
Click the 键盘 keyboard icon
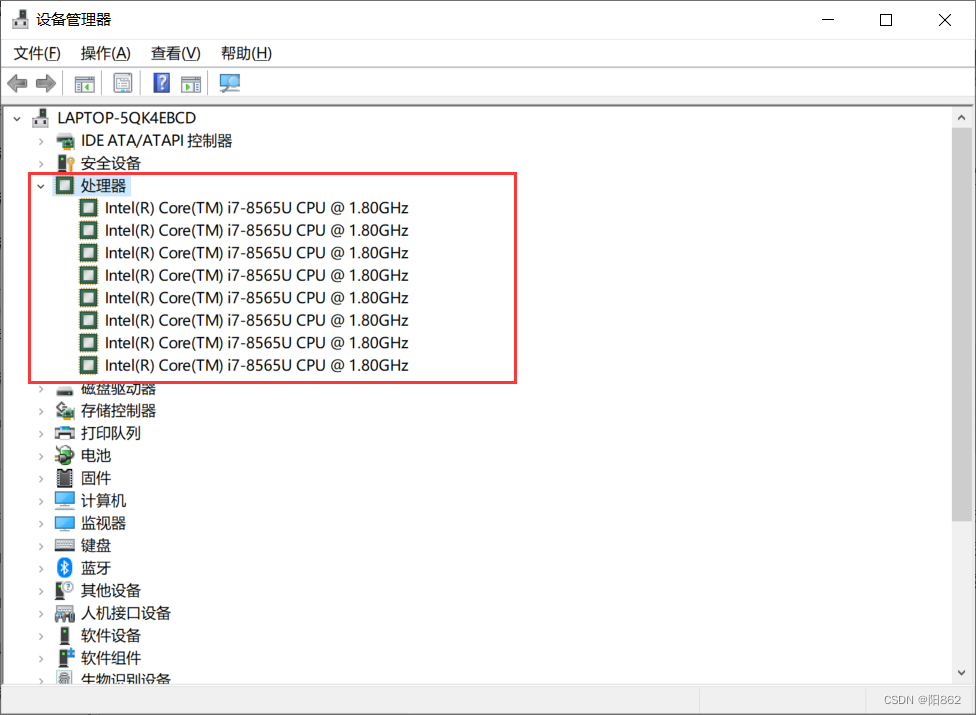(x=65, y=545)
